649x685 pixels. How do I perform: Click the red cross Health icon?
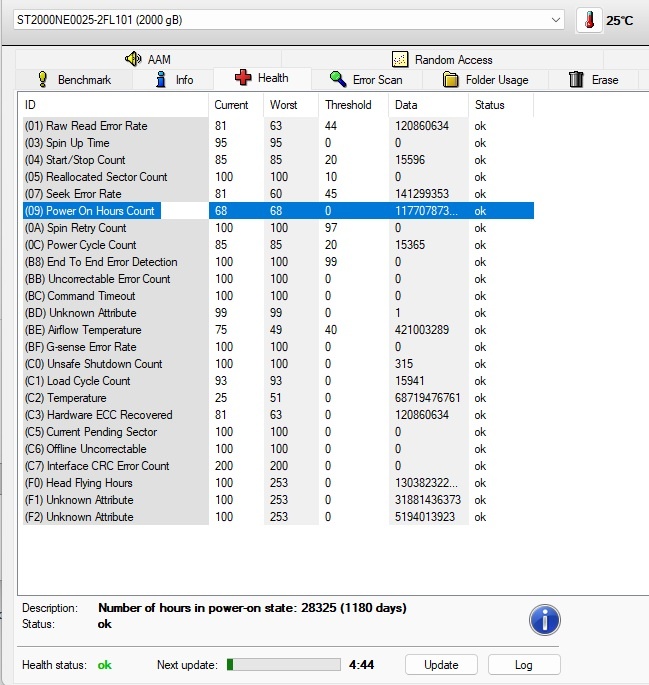pyautogui.click(x=243, y=77)
